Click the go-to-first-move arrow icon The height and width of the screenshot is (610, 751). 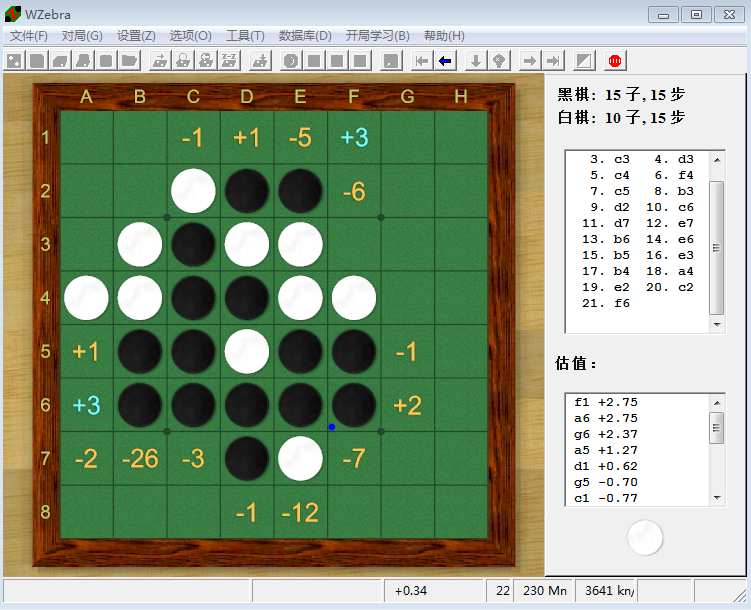(x=422, y=61)
